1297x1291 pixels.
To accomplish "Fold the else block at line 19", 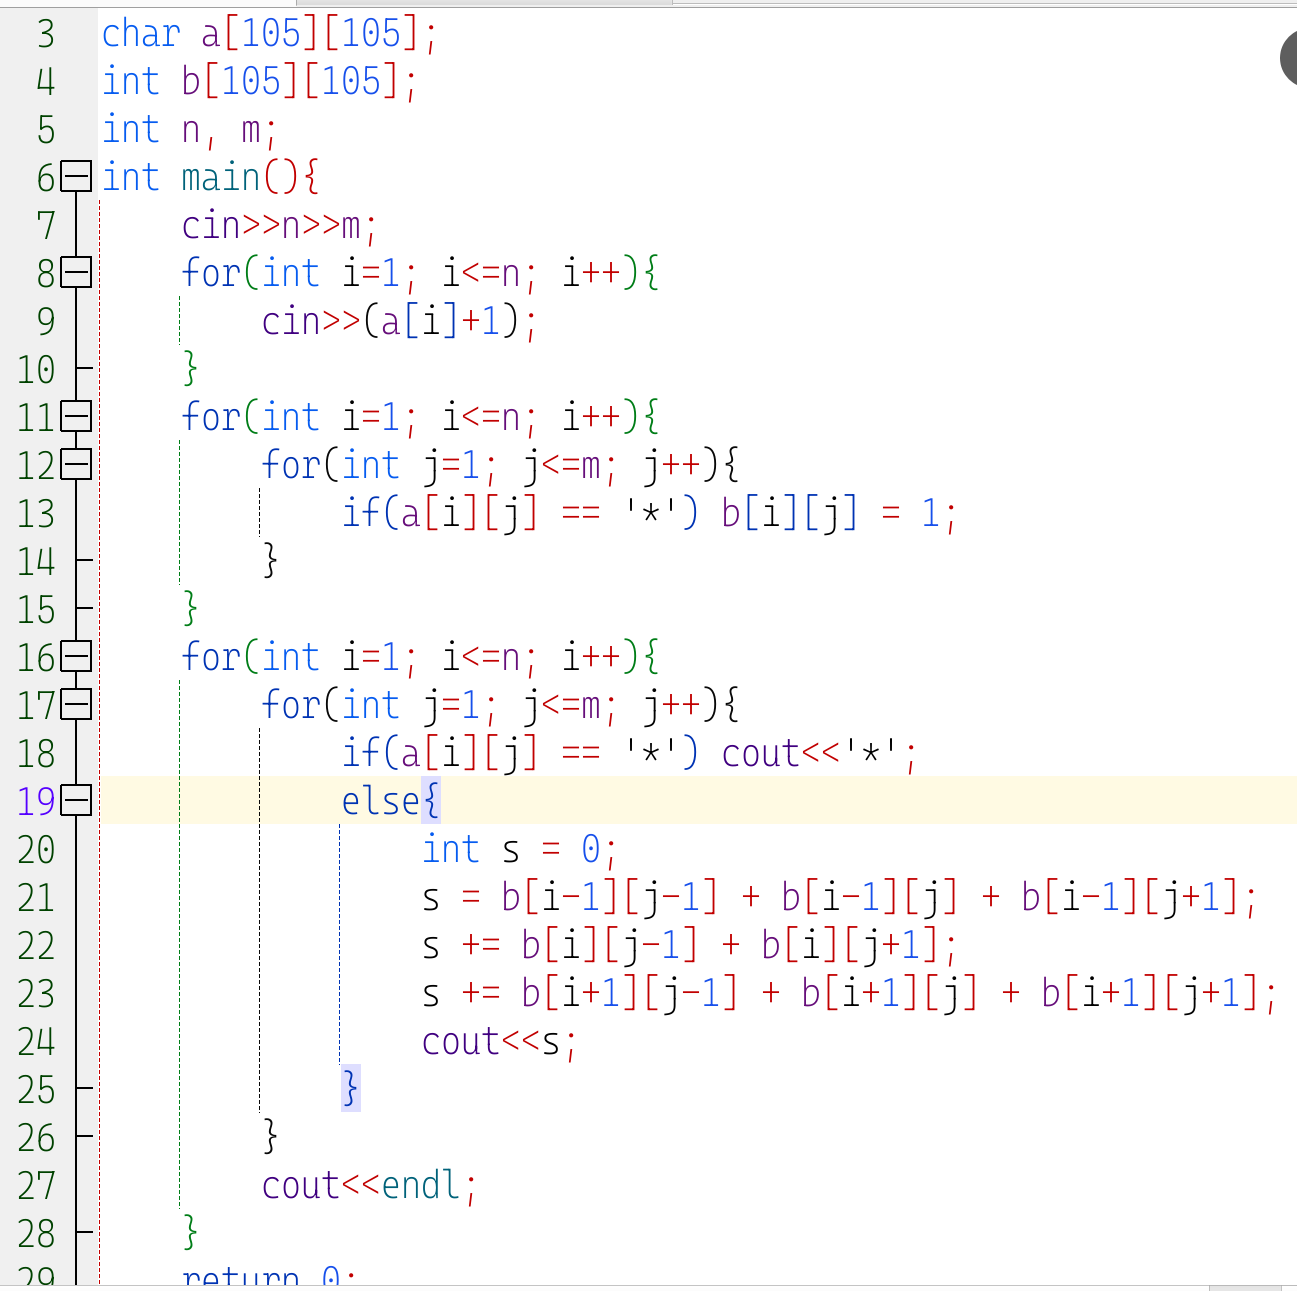I will 76,801.
